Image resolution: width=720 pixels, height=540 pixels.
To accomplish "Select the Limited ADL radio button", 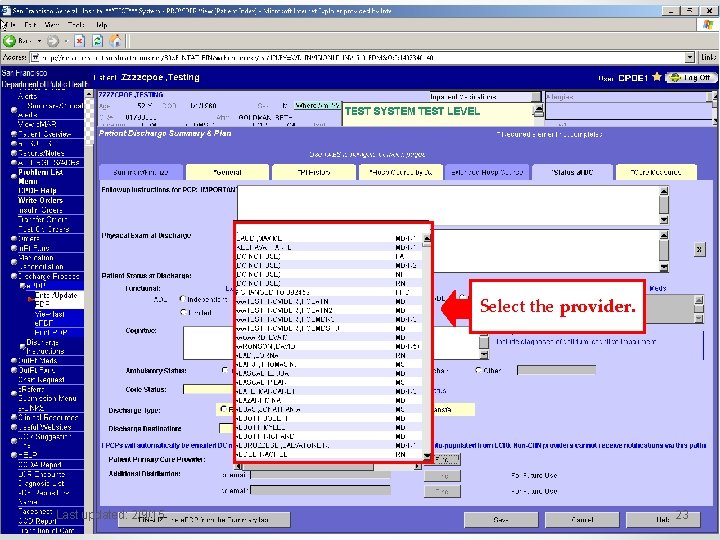I will click(x=183, y=312).
